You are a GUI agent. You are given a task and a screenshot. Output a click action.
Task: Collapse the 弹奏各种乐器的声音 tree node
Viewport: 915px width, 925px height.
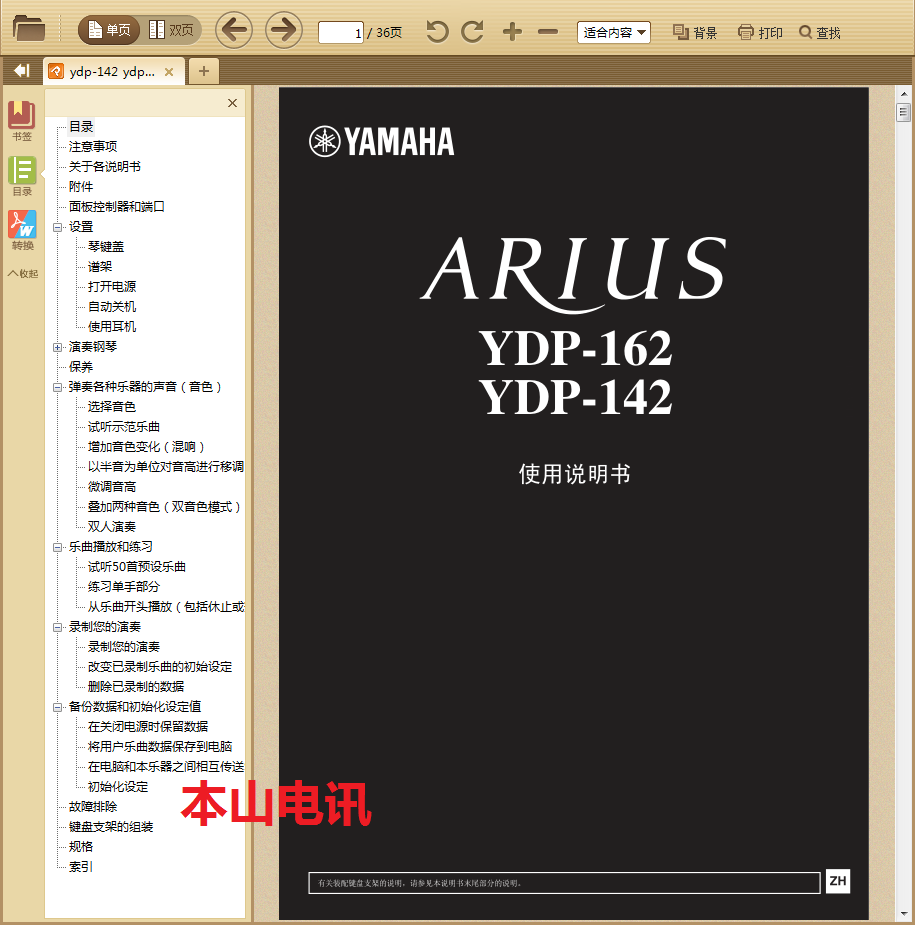tap(57, 387)
